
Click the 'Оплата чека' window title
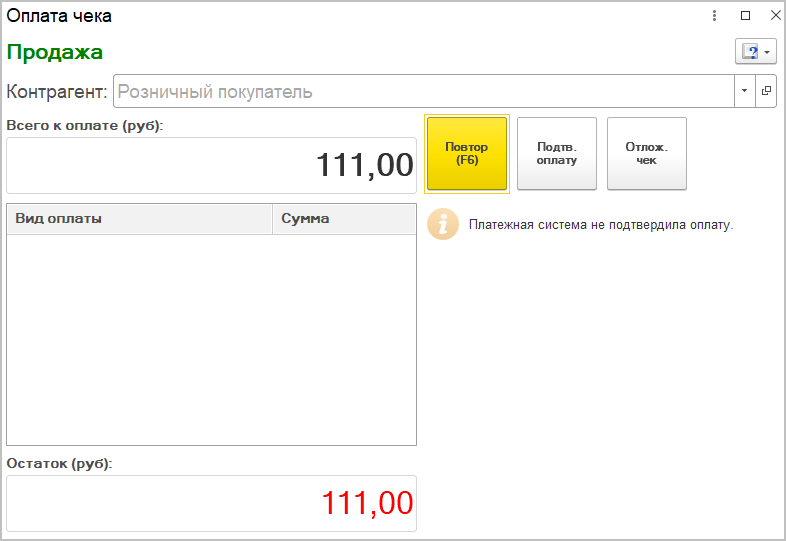[59, 16]
